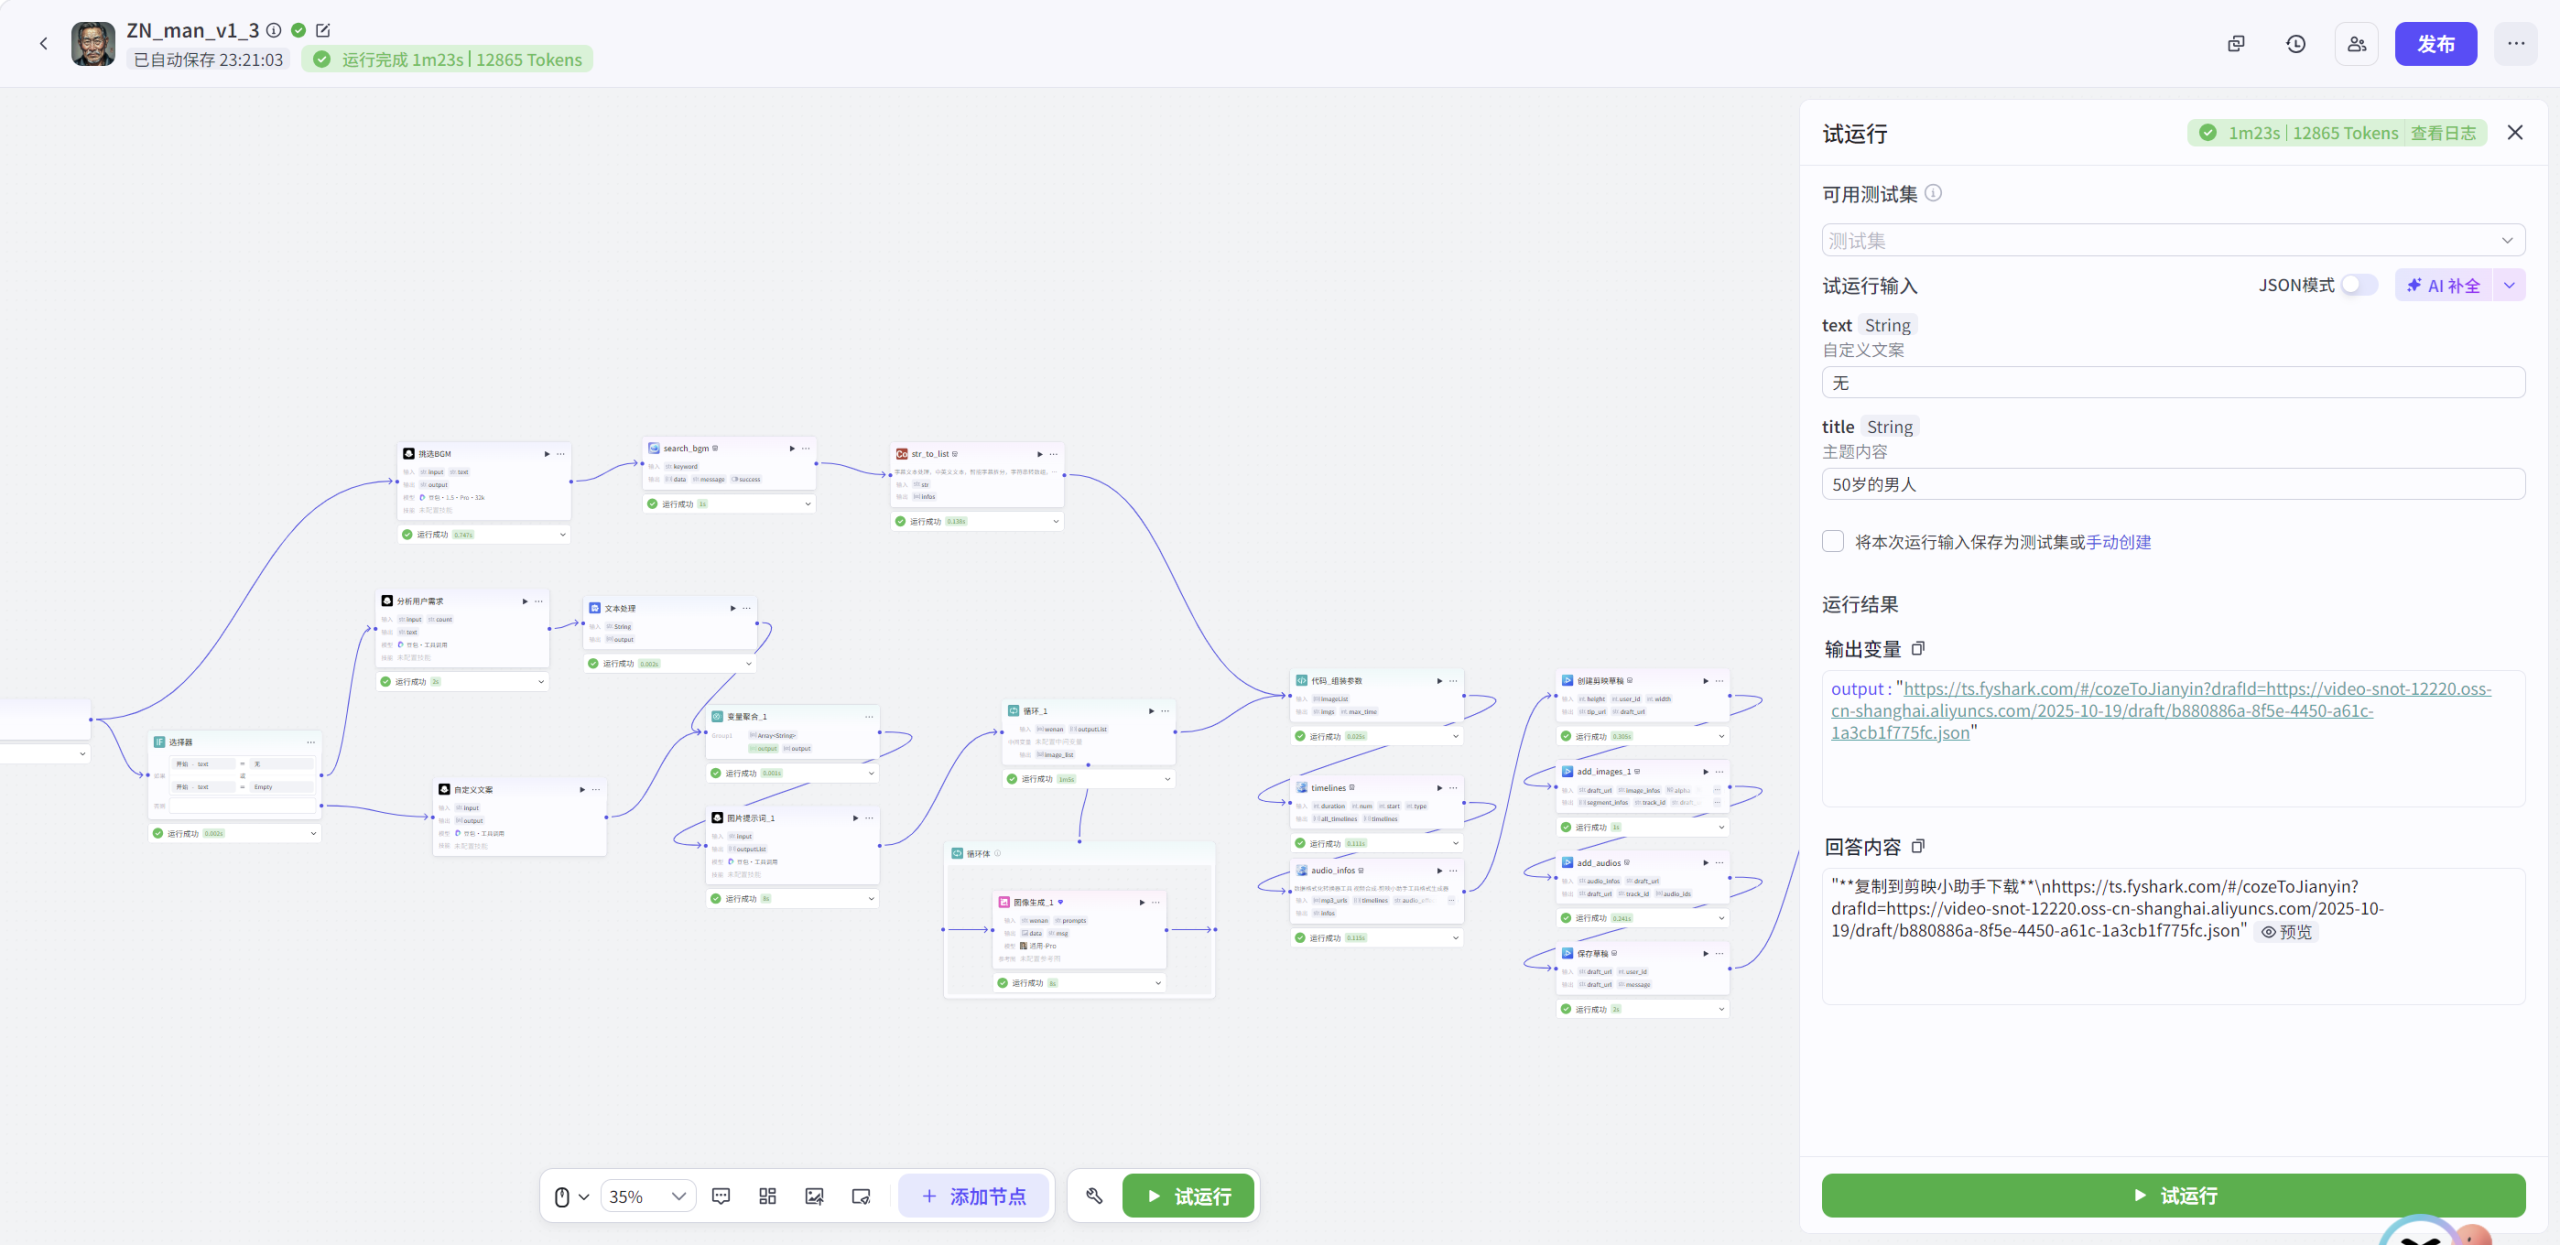Click the 添加节点 add node button

click(x=974, y=1196)
